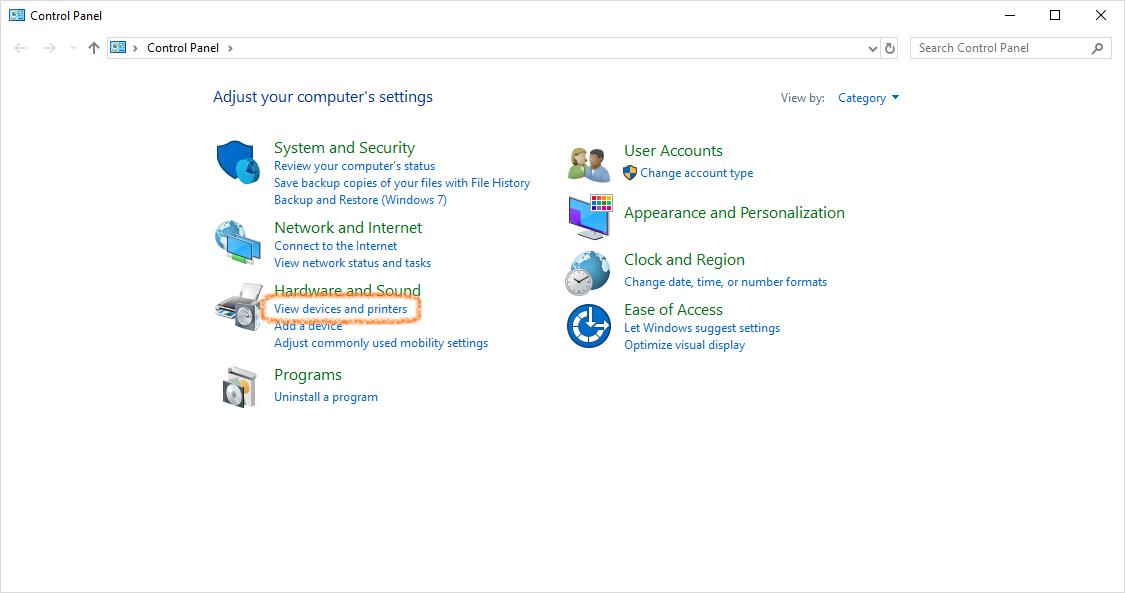The image size is (1125, 593).
Task: Click the Appearance and Personalization display icon
Action: [x=588, y=216]
